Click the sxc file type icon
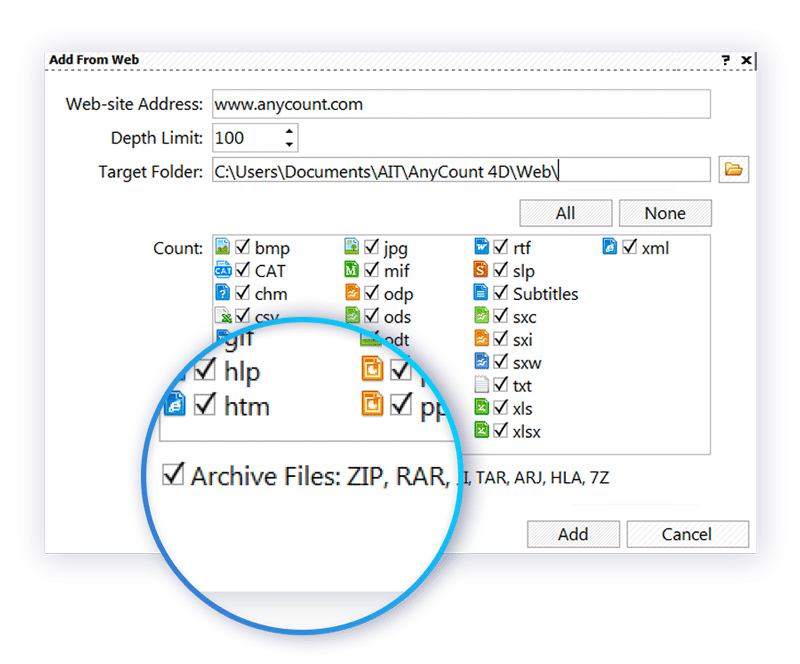The width and height of the screenshot is (800, 664). pos(481,315)
